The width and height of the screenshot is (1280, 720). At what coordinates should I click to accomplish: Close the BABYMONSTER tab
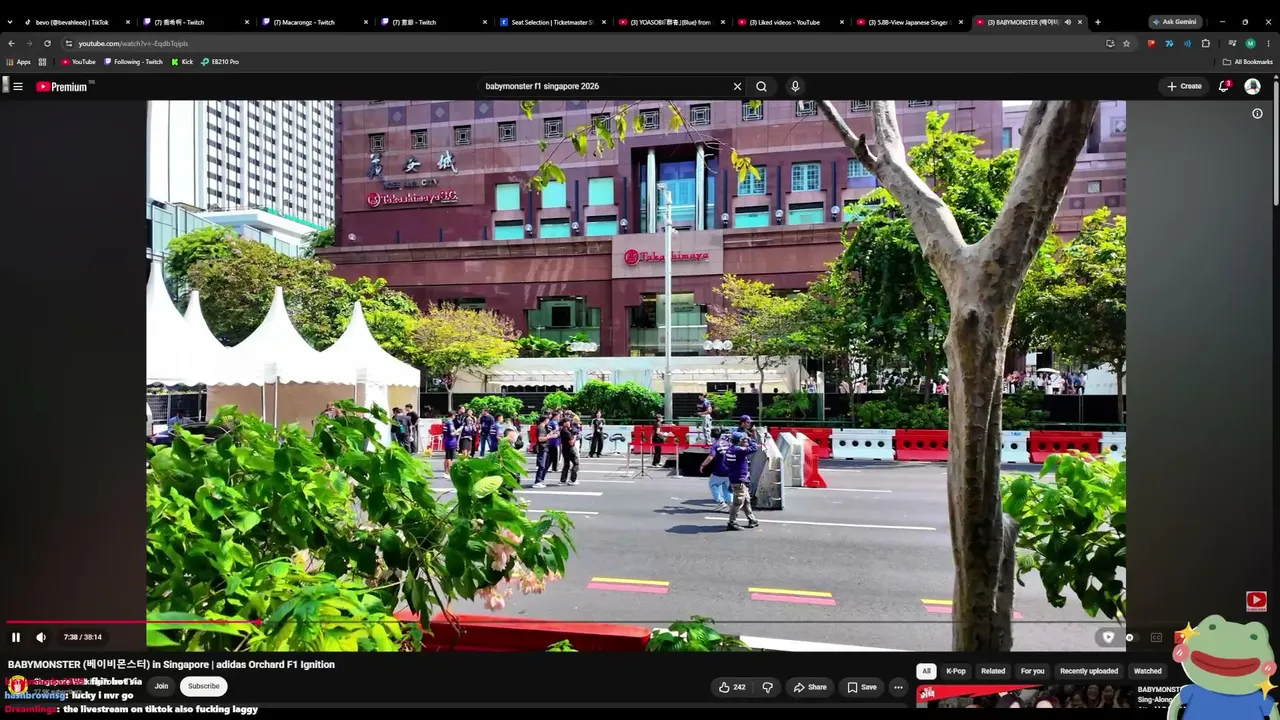click(x=1080, y=22)
